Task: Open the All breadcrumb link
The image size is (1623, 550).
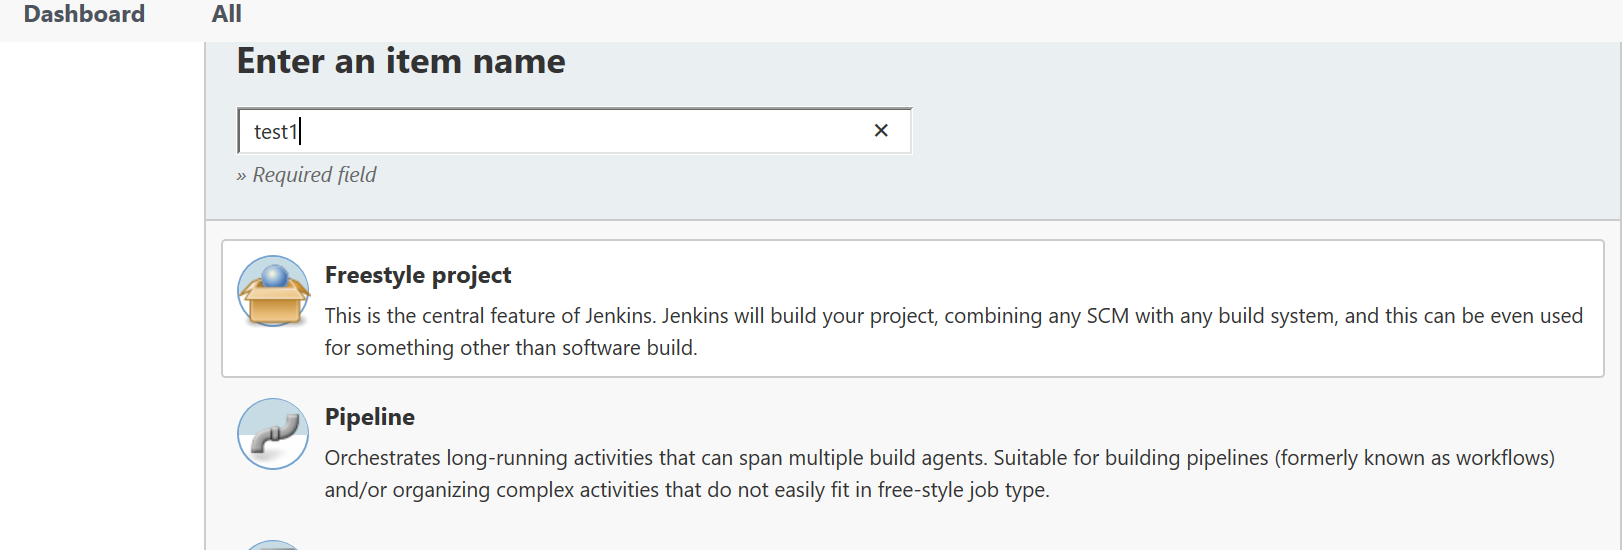Action: click(227, 14)
